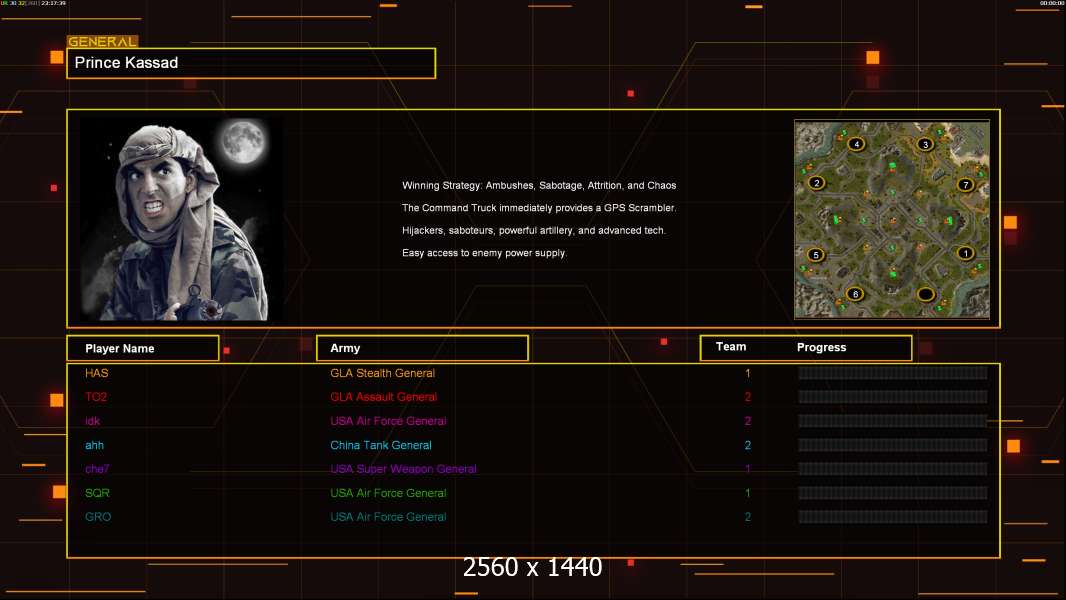
Task: Click start position marker 7 on minimap
Action: (965, 185)
